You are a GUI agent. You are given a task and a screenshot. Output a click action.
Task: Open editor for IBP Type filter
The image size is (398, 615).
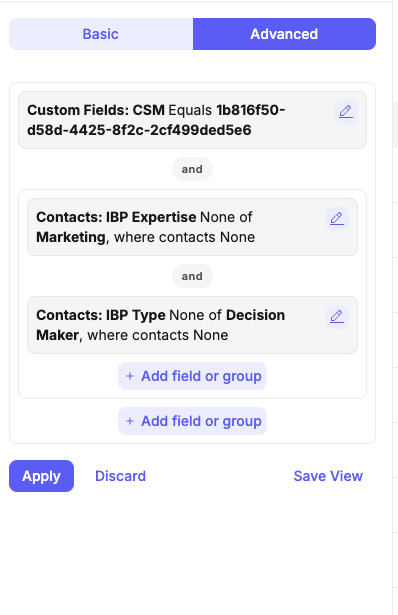(336, 317)
